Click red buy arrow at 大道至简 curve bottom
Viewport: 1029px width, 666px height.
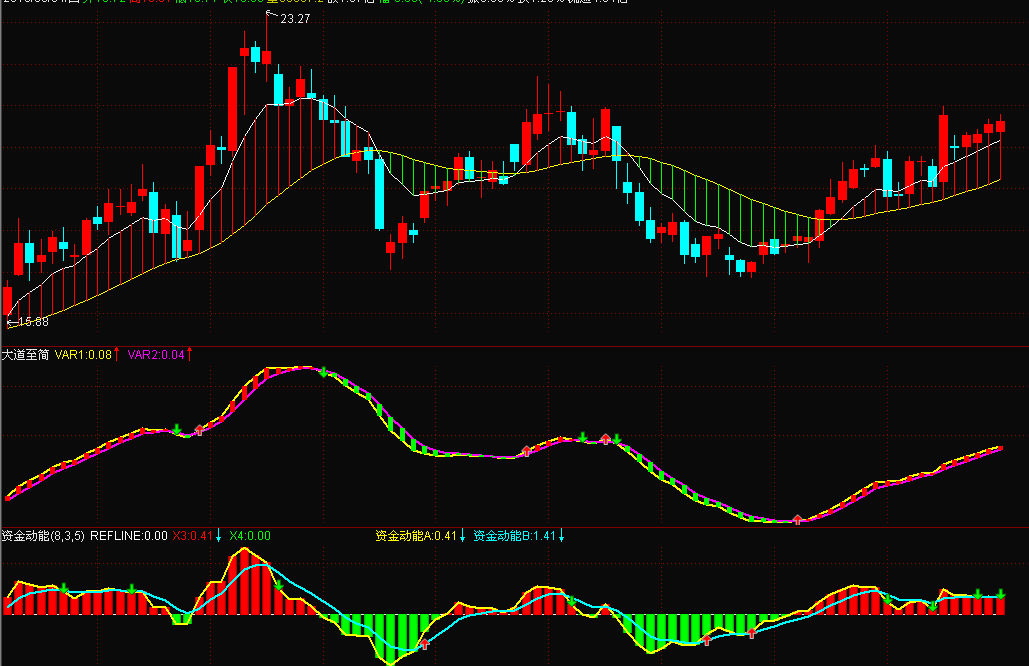pyautogui.click(x=797, y=519)
